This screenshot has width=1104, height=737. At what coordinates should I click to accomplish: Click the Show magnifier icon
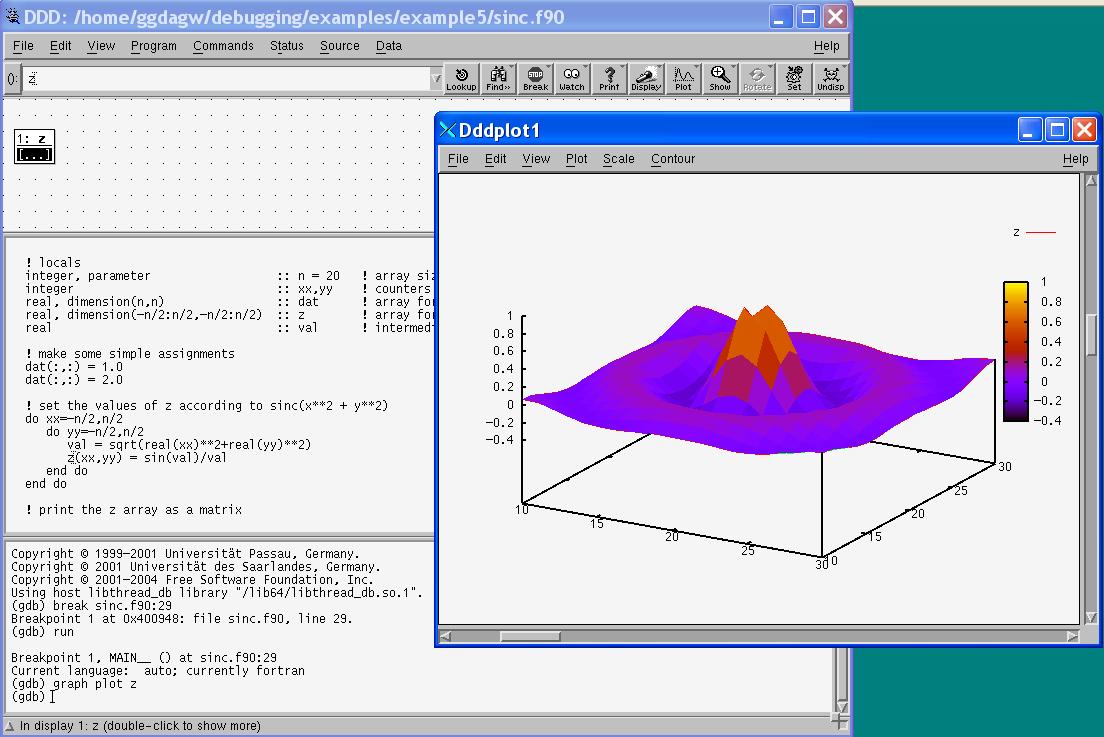pyautogui.click(x=720, y=79)
